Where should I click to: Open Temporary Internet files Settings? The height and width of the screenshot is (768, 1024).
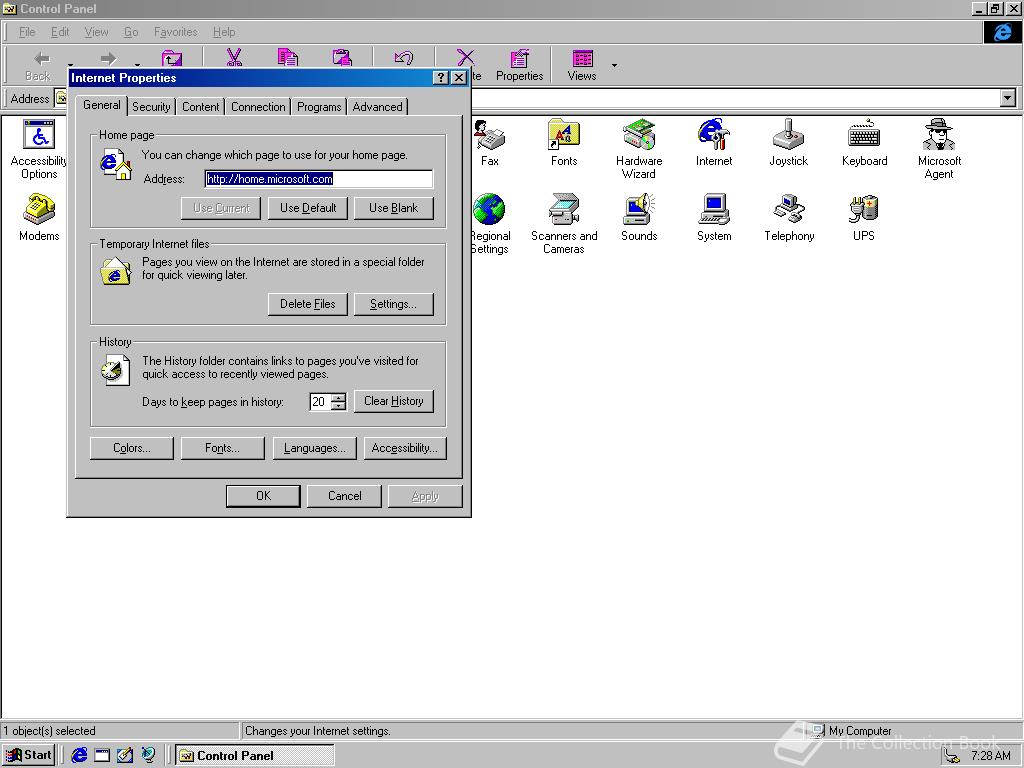point(393,304)
